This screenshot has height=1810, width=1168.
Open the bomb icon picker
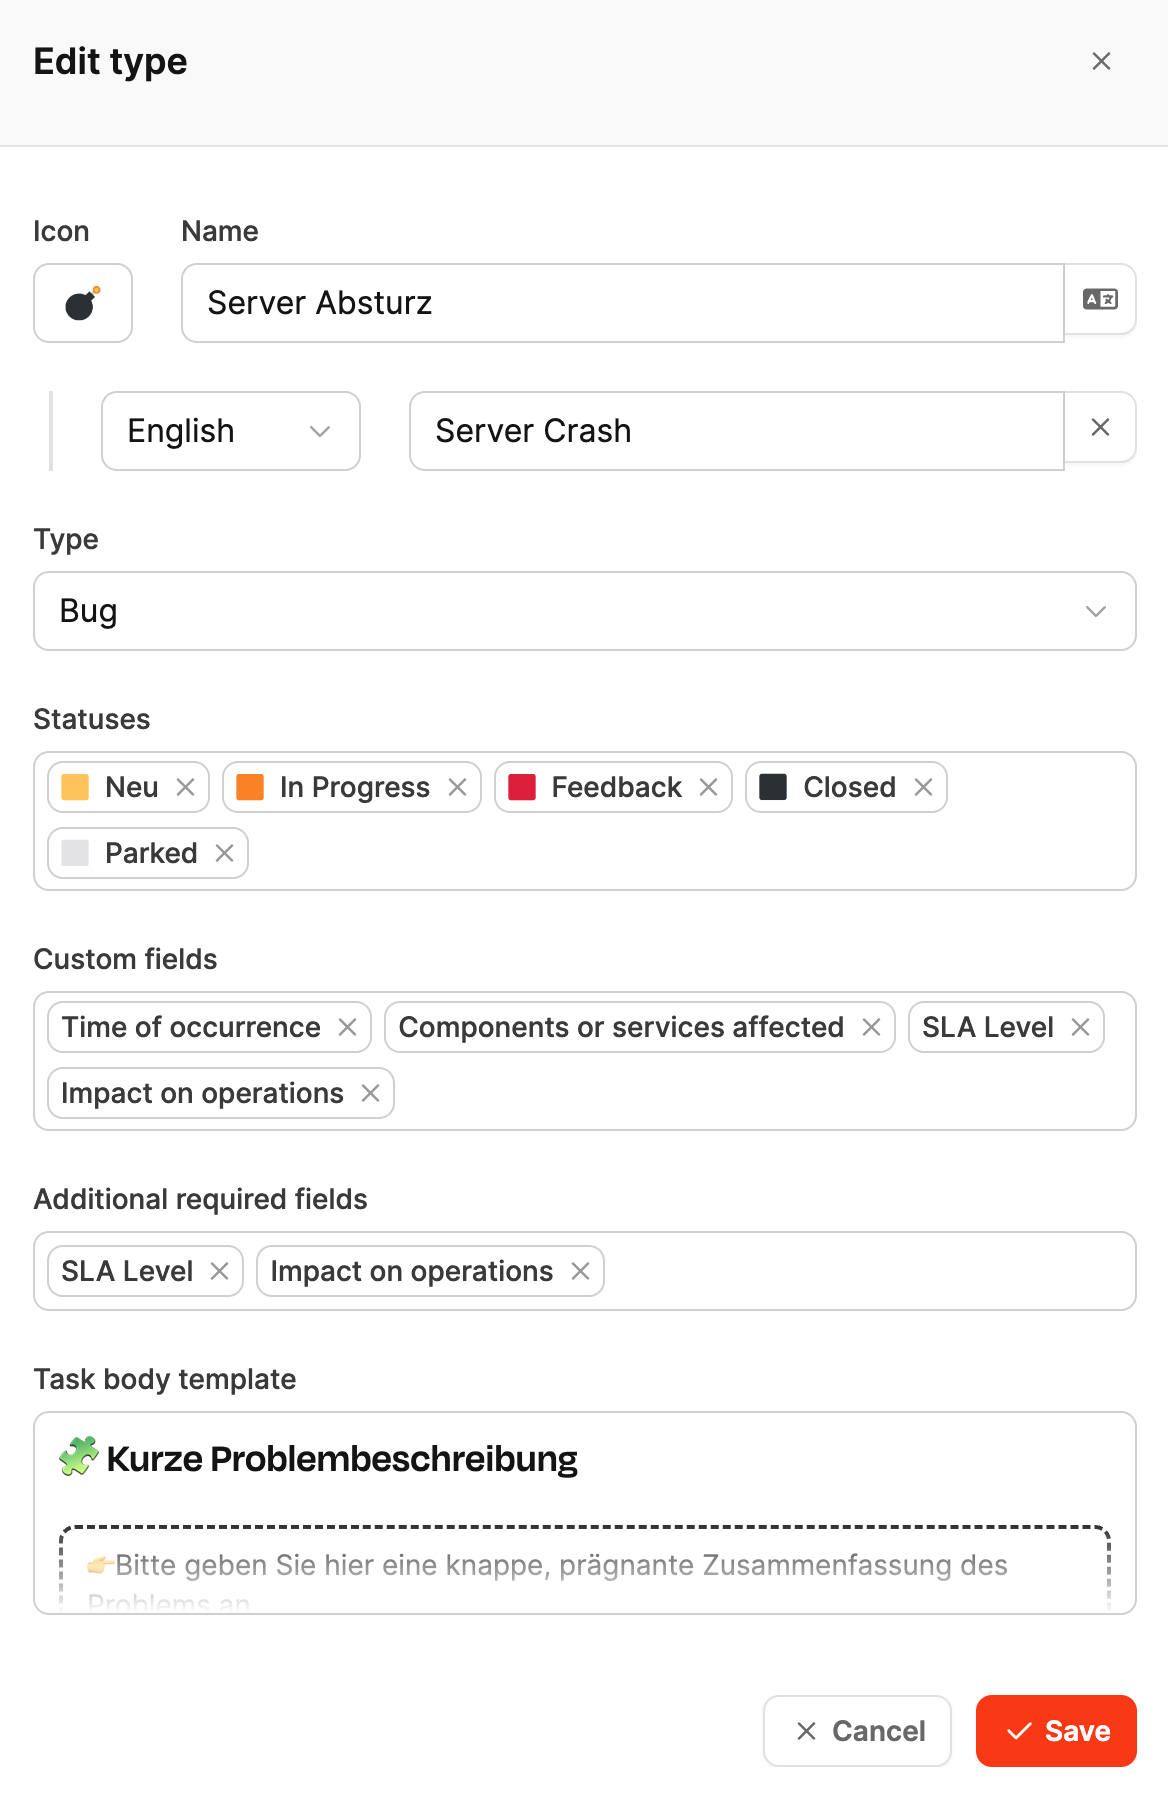click(83, 303)
